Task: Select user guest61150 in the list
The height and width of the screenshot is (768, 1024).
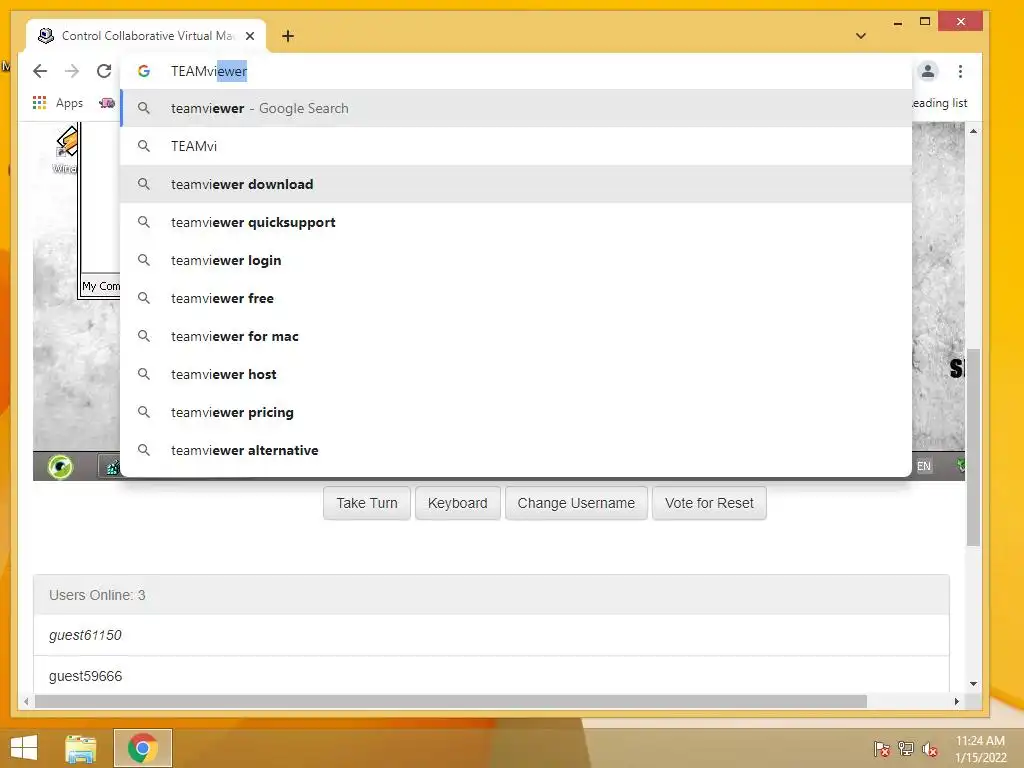Action: [x=491, y=635]
